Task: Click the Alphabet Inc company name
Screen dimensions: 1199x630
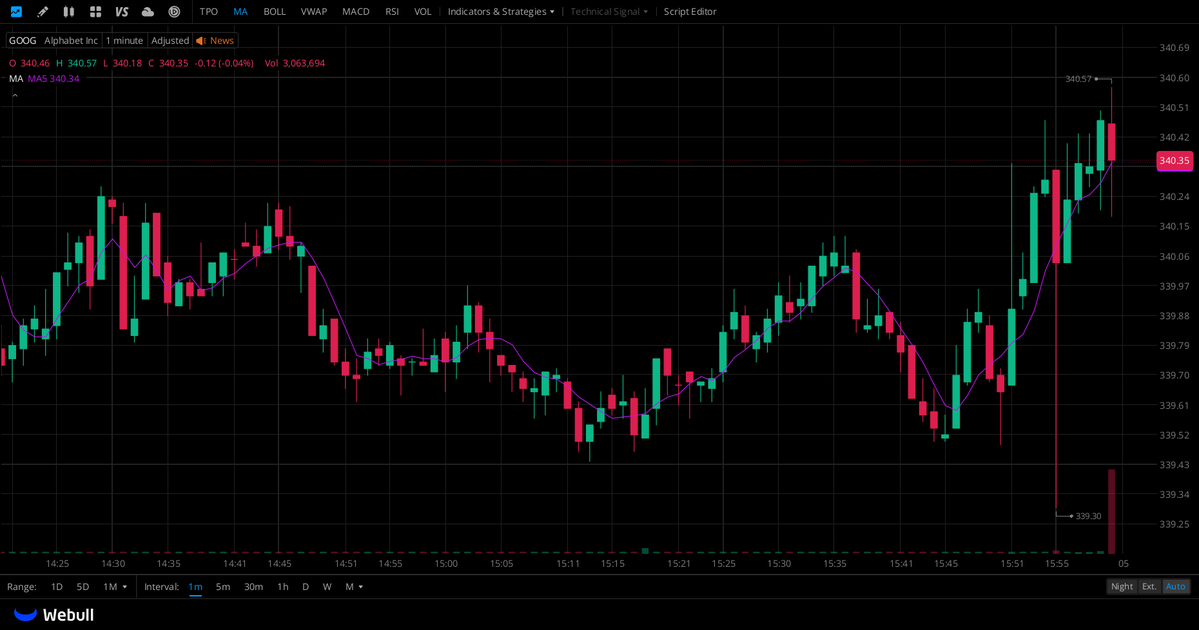Action: point(71,41)
